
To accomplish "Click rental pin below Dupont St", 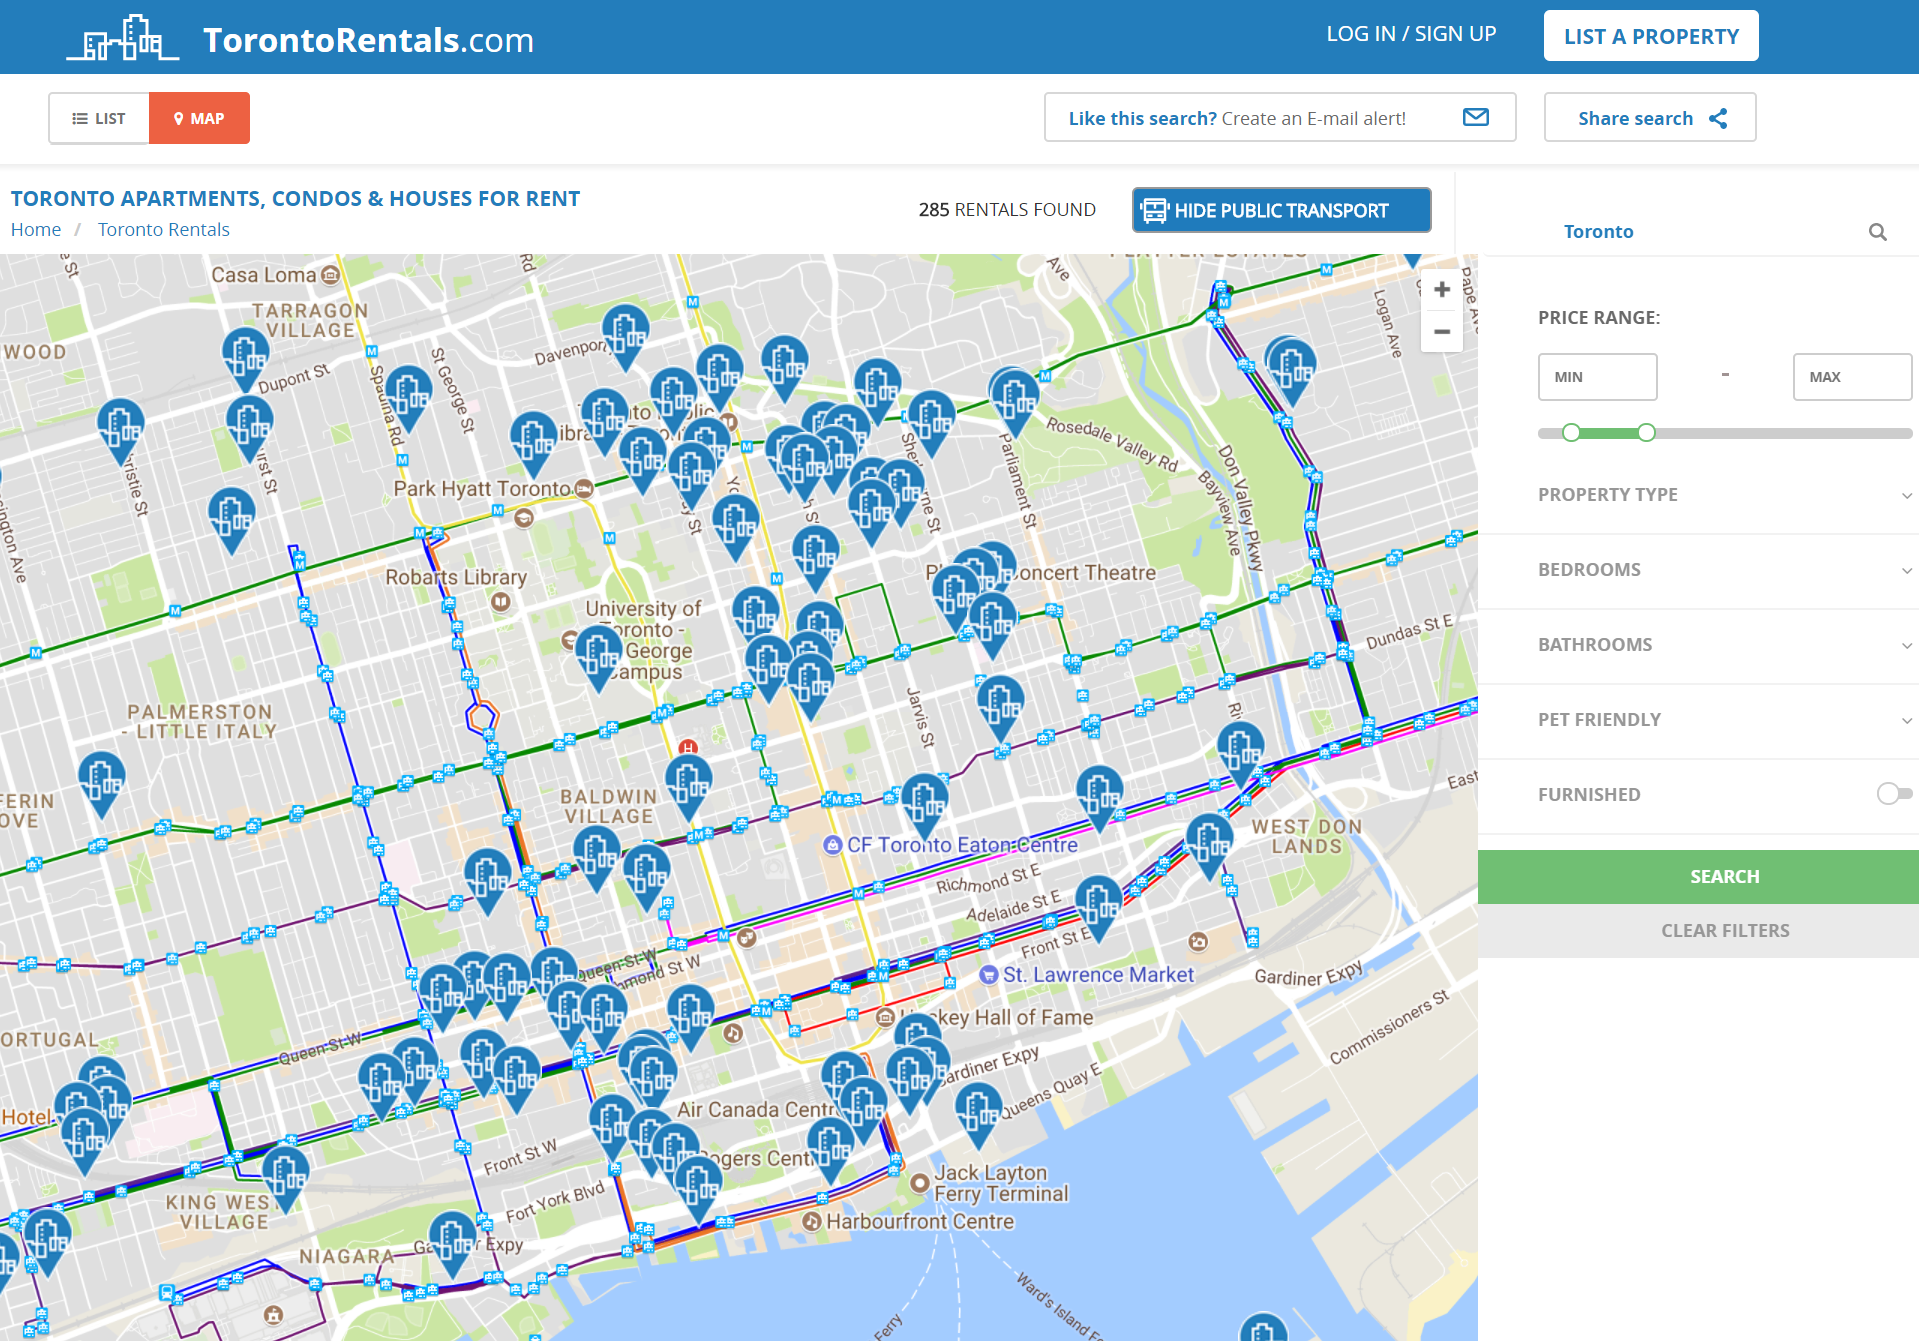I will tap(249, 426).
